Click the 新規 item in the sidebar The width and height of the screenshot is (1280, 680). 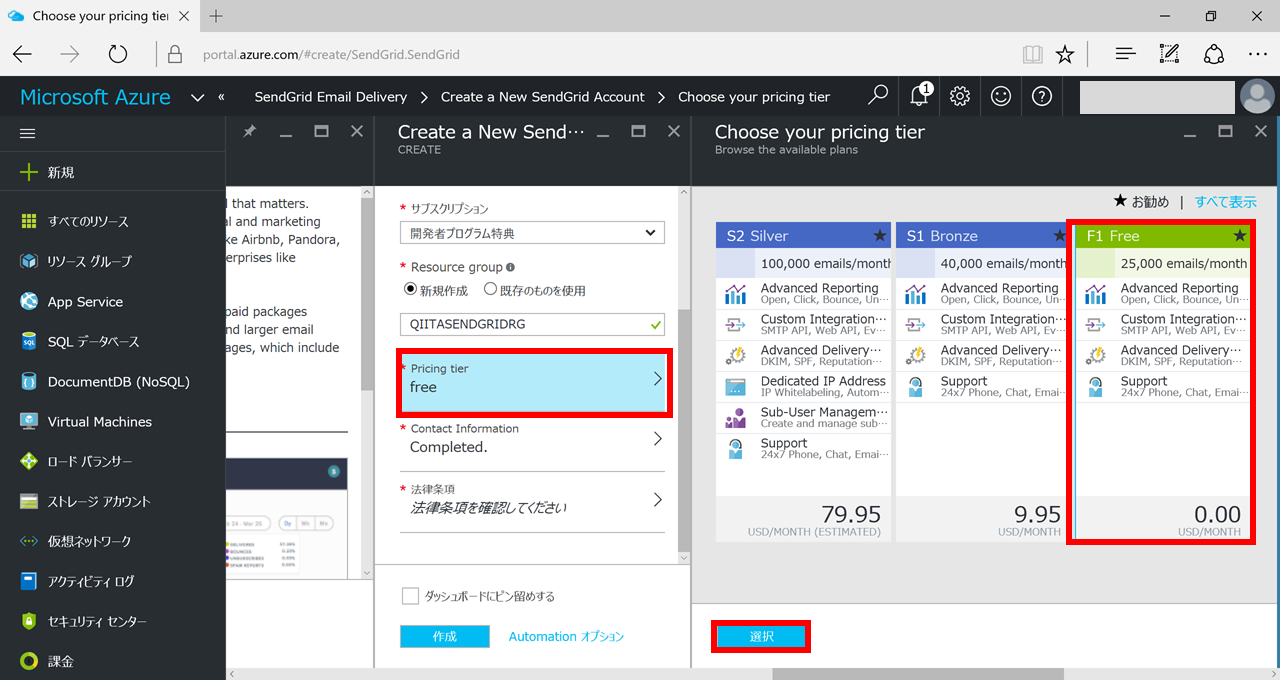coord(113,172)
